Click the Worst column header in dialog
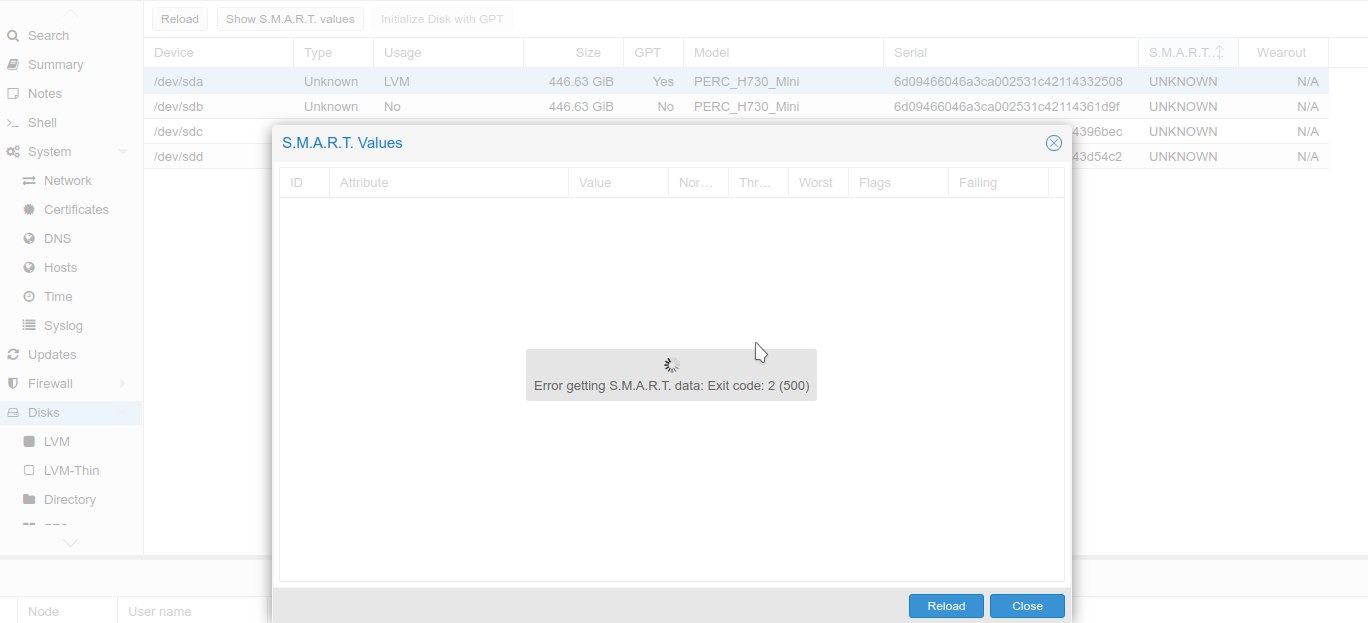Image resolution: width=1368 pixels, height=623 pixels. tap(818, 183)
